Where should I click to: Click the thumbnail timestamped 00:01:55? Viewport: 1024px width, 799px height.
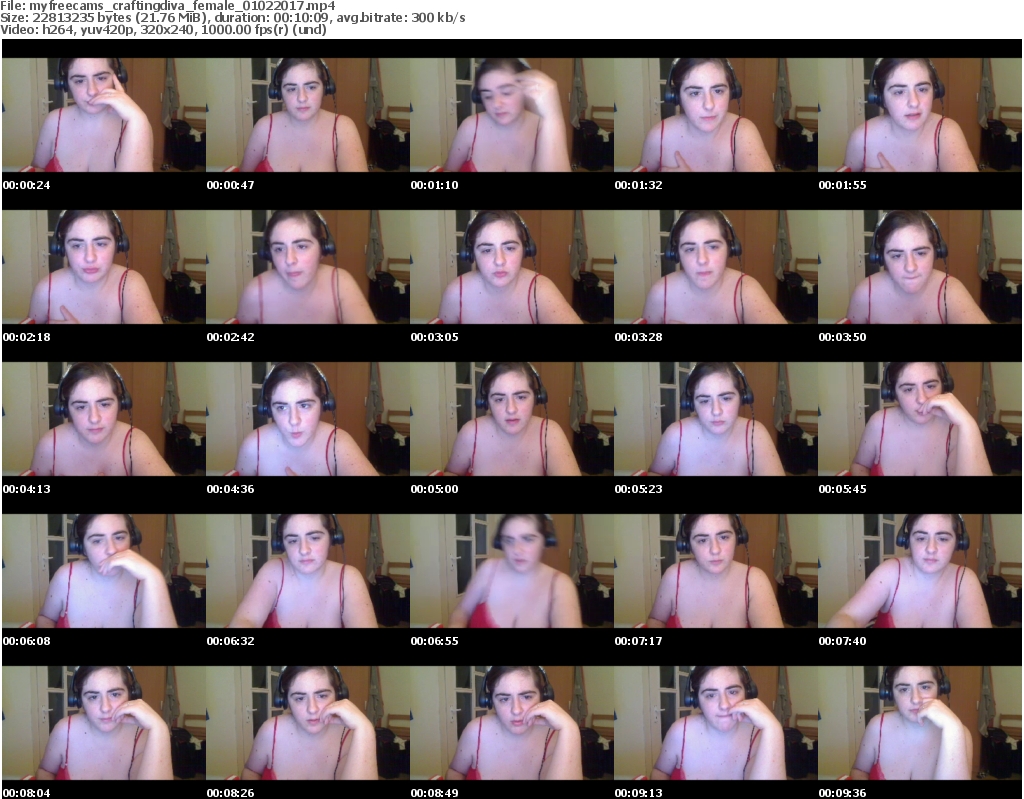click(920, 114)
